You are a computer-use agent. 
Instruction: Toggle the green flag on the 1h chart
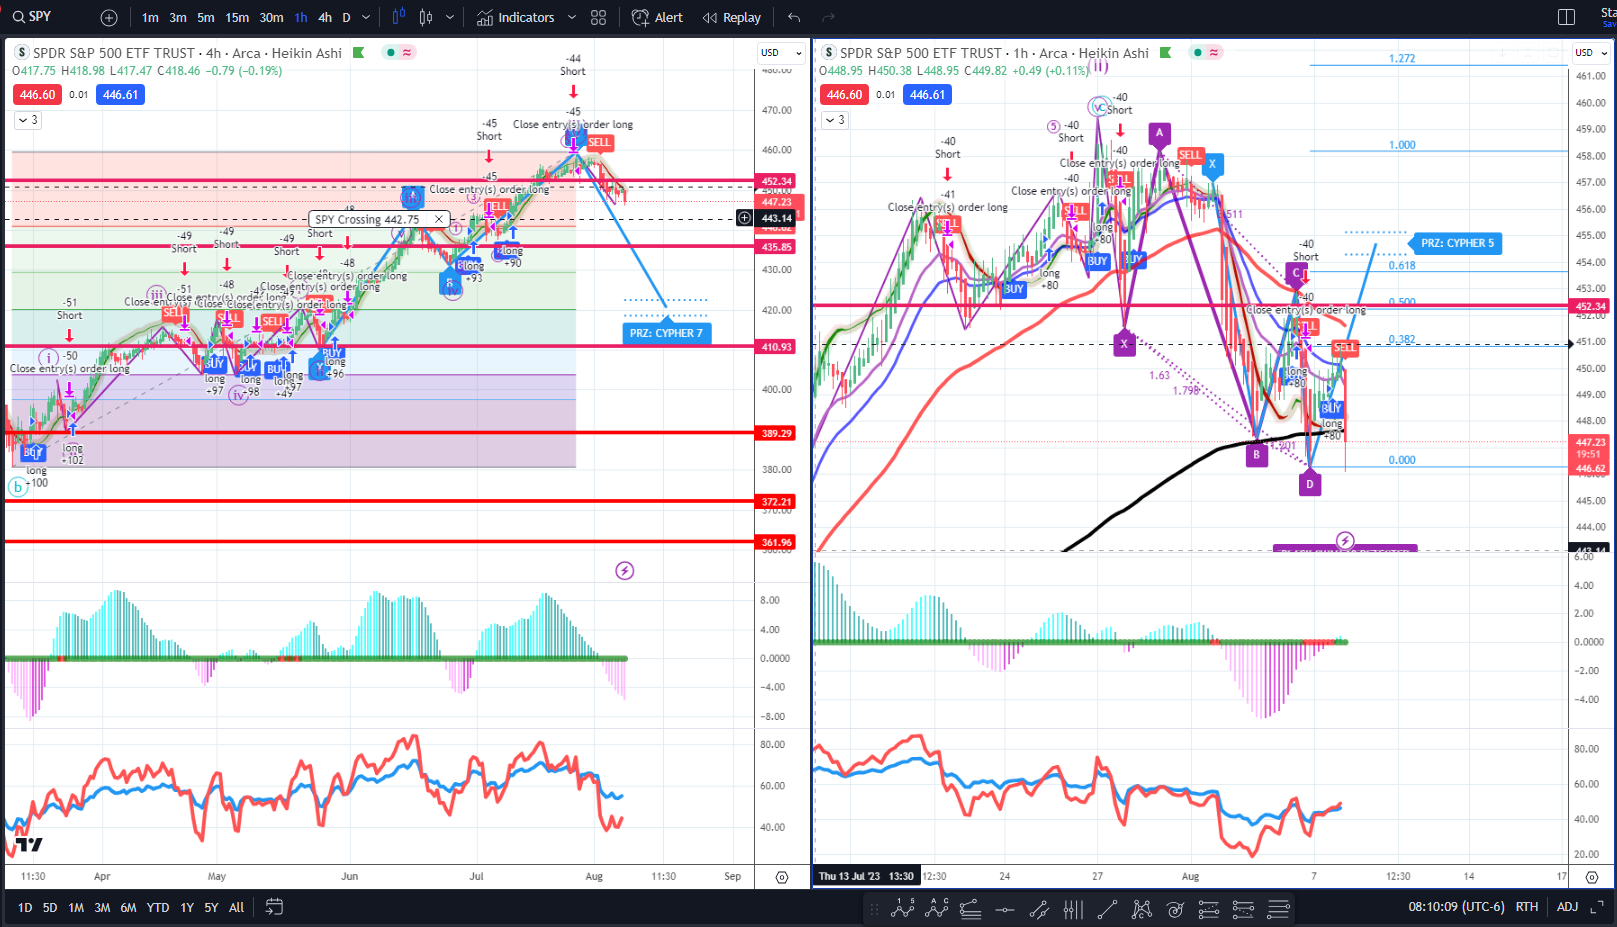[x=1165, y=53]
